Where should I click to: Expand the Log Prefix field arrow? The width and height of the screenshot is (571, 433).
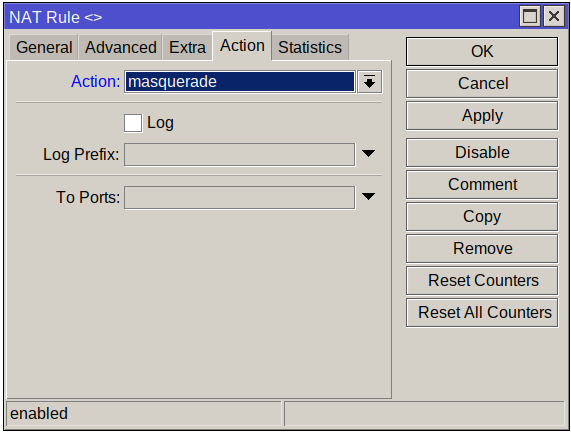pos(368,154)
